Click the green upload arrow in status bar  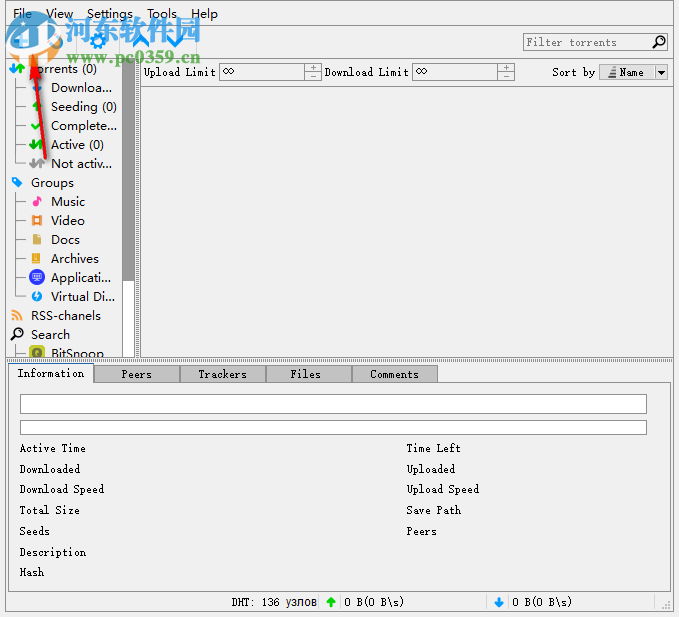tap(331, 602)
